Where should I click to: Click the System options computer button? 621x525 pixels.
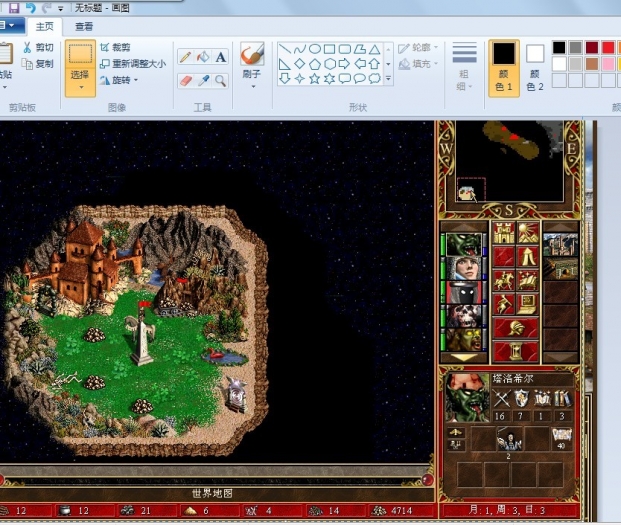click(528, 304)
